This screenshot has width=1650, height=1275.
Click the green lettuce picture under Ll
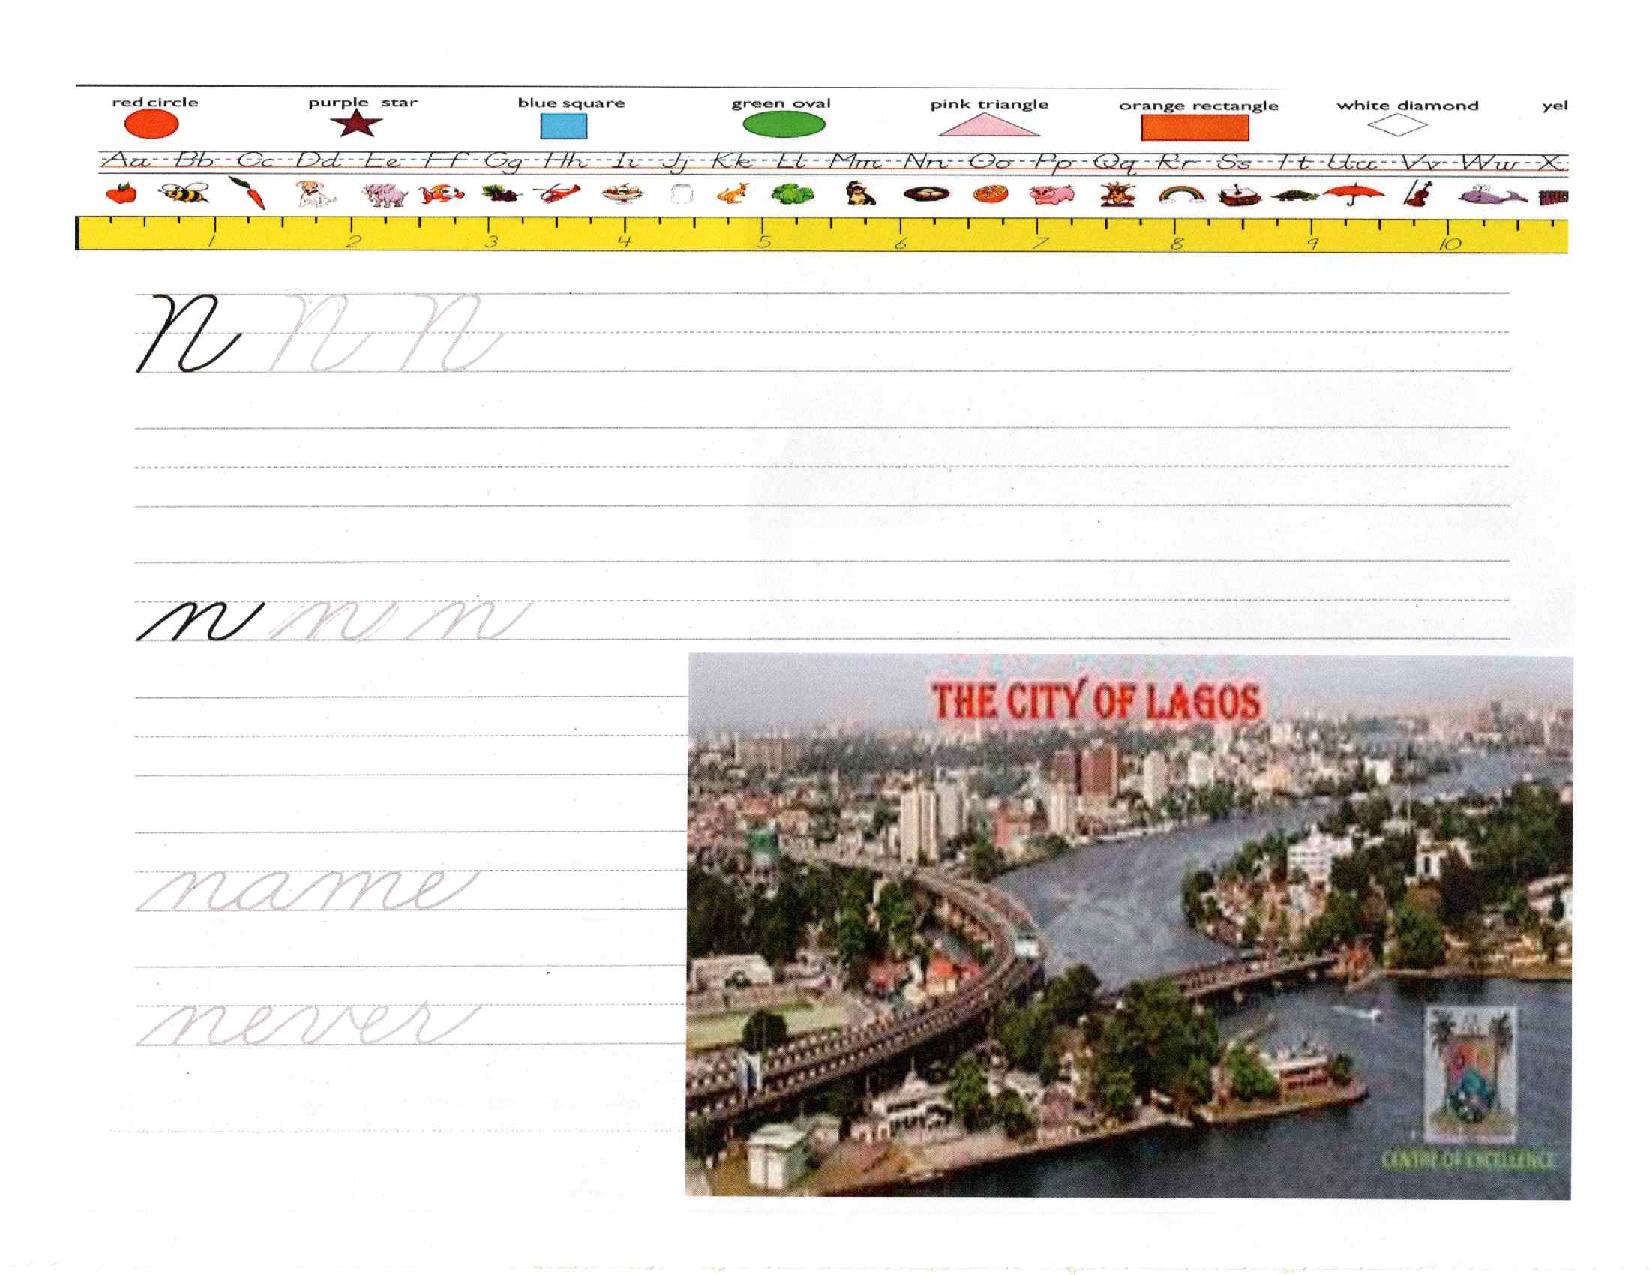[793, 194]
